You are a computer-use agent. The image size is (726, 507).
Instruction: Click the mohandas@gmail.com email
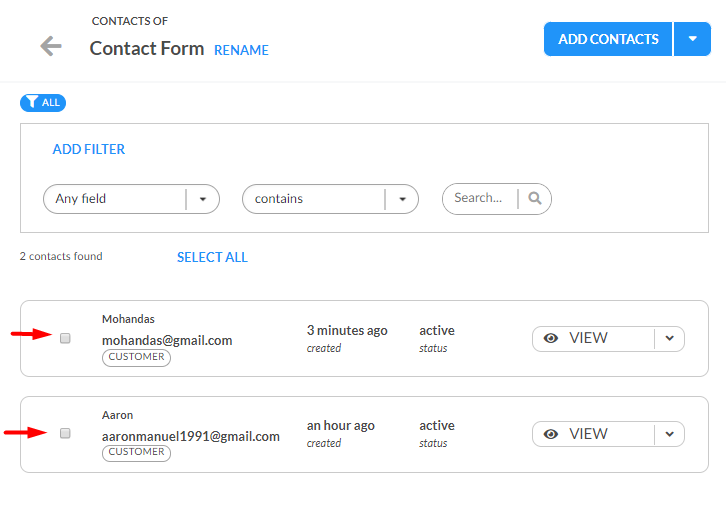(x=167, y=340)
